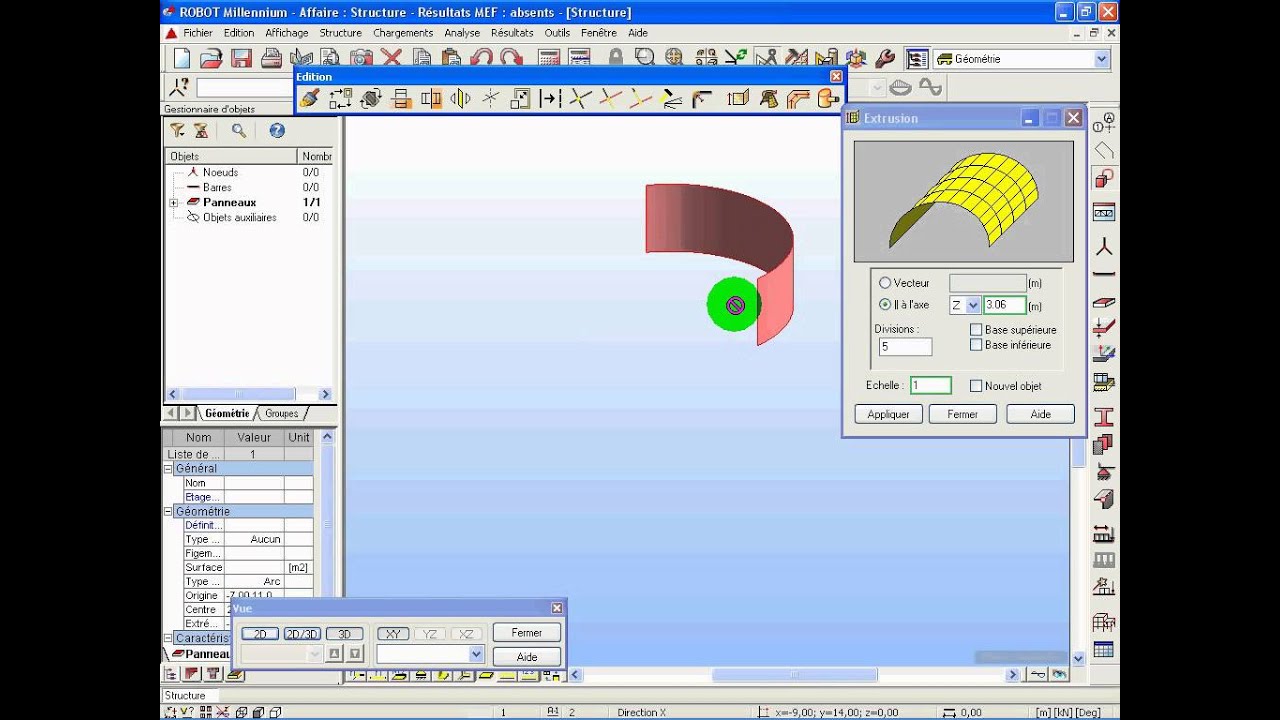Open the Fichier menu
1280x720 pixels.
coord(197,33)
